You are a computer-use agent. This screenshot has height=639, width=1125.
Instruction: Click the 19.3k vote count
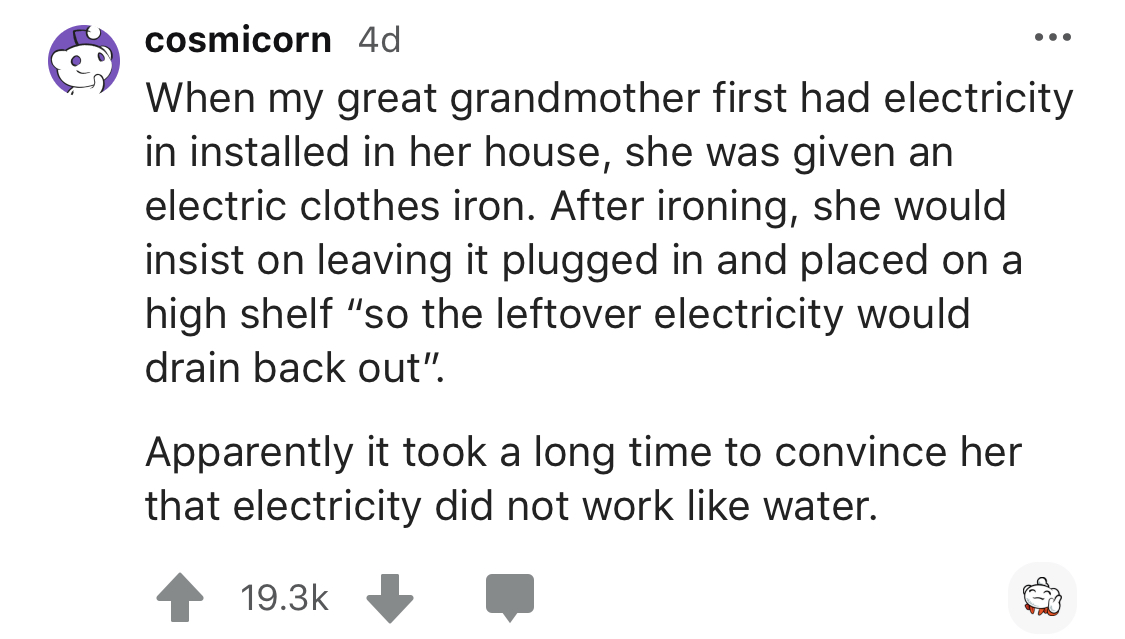pos(285,598)
